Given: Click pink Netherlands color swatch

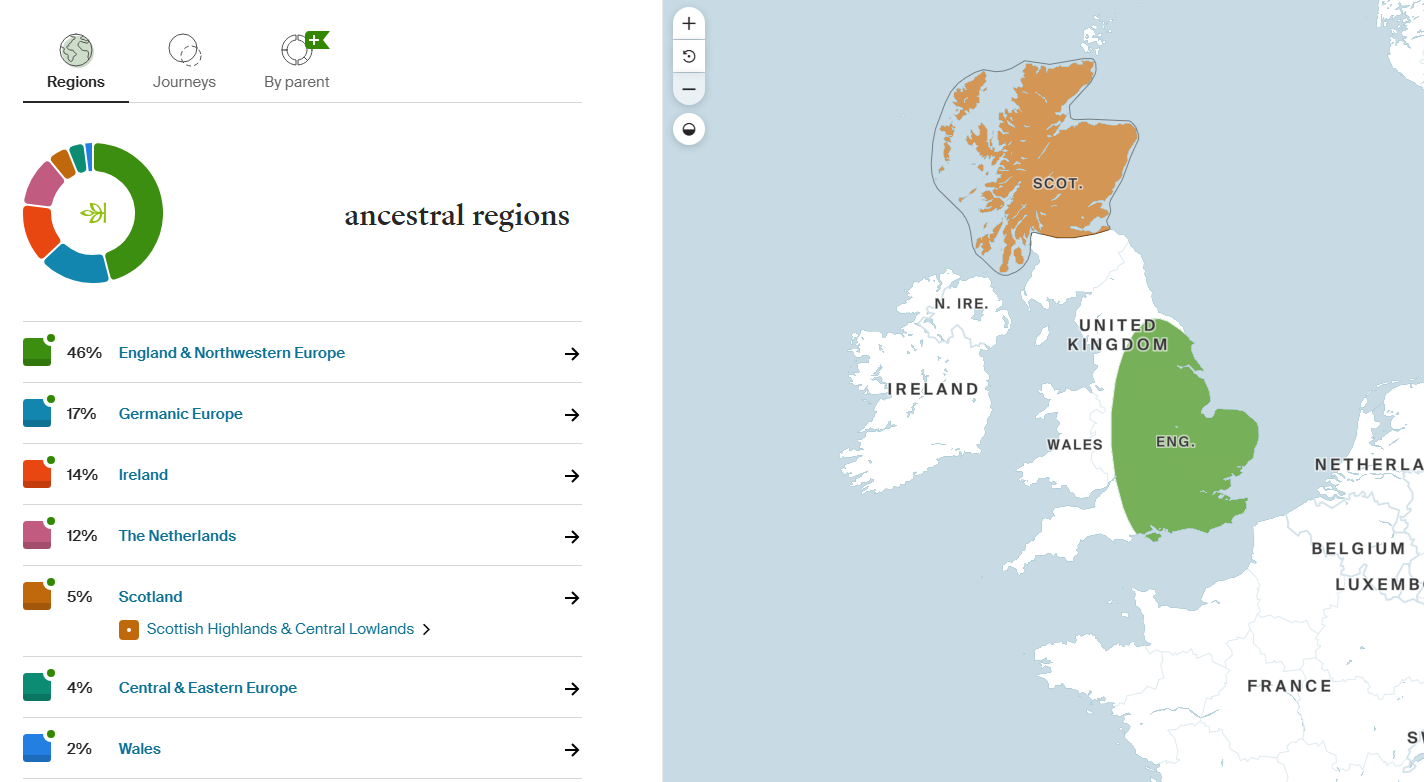Looking at the screenshot, I should click(37, 535).
